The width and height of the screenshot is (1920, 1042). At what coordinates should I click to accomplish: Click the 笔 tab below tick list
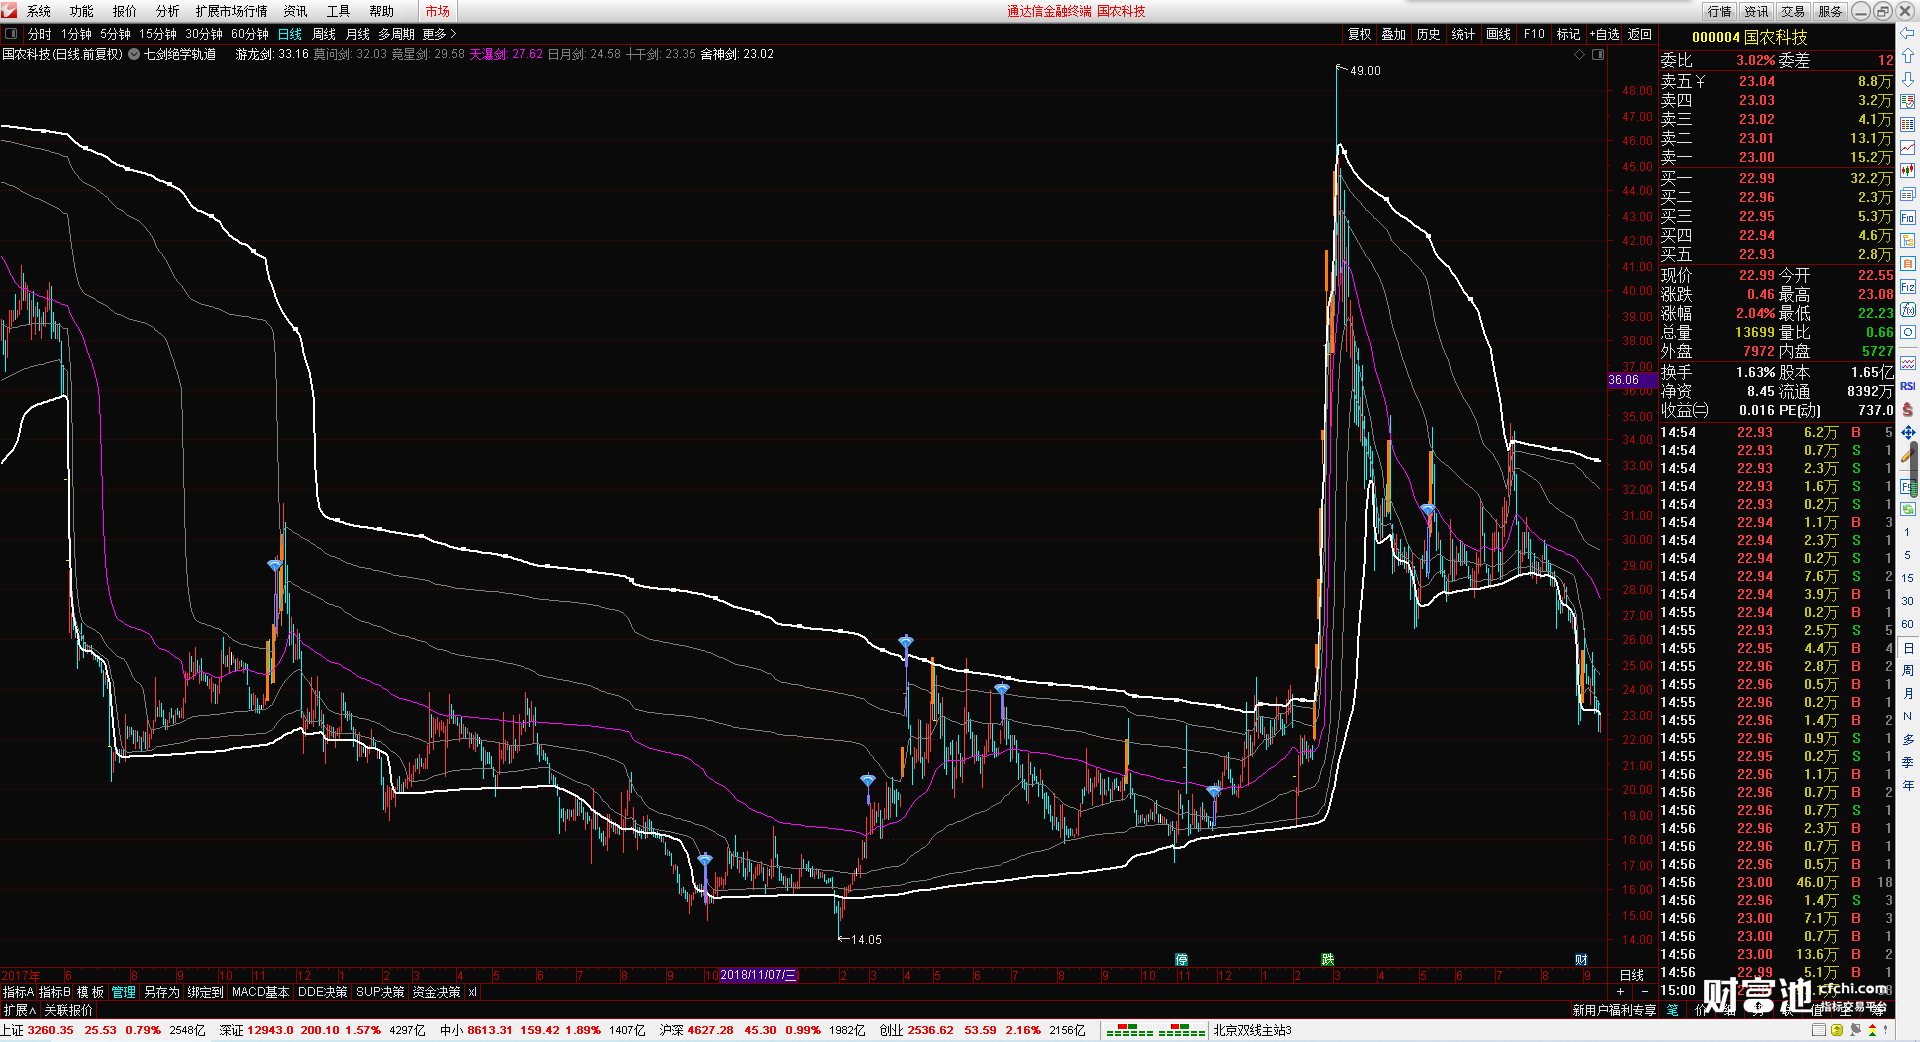coord(1673,1010)
